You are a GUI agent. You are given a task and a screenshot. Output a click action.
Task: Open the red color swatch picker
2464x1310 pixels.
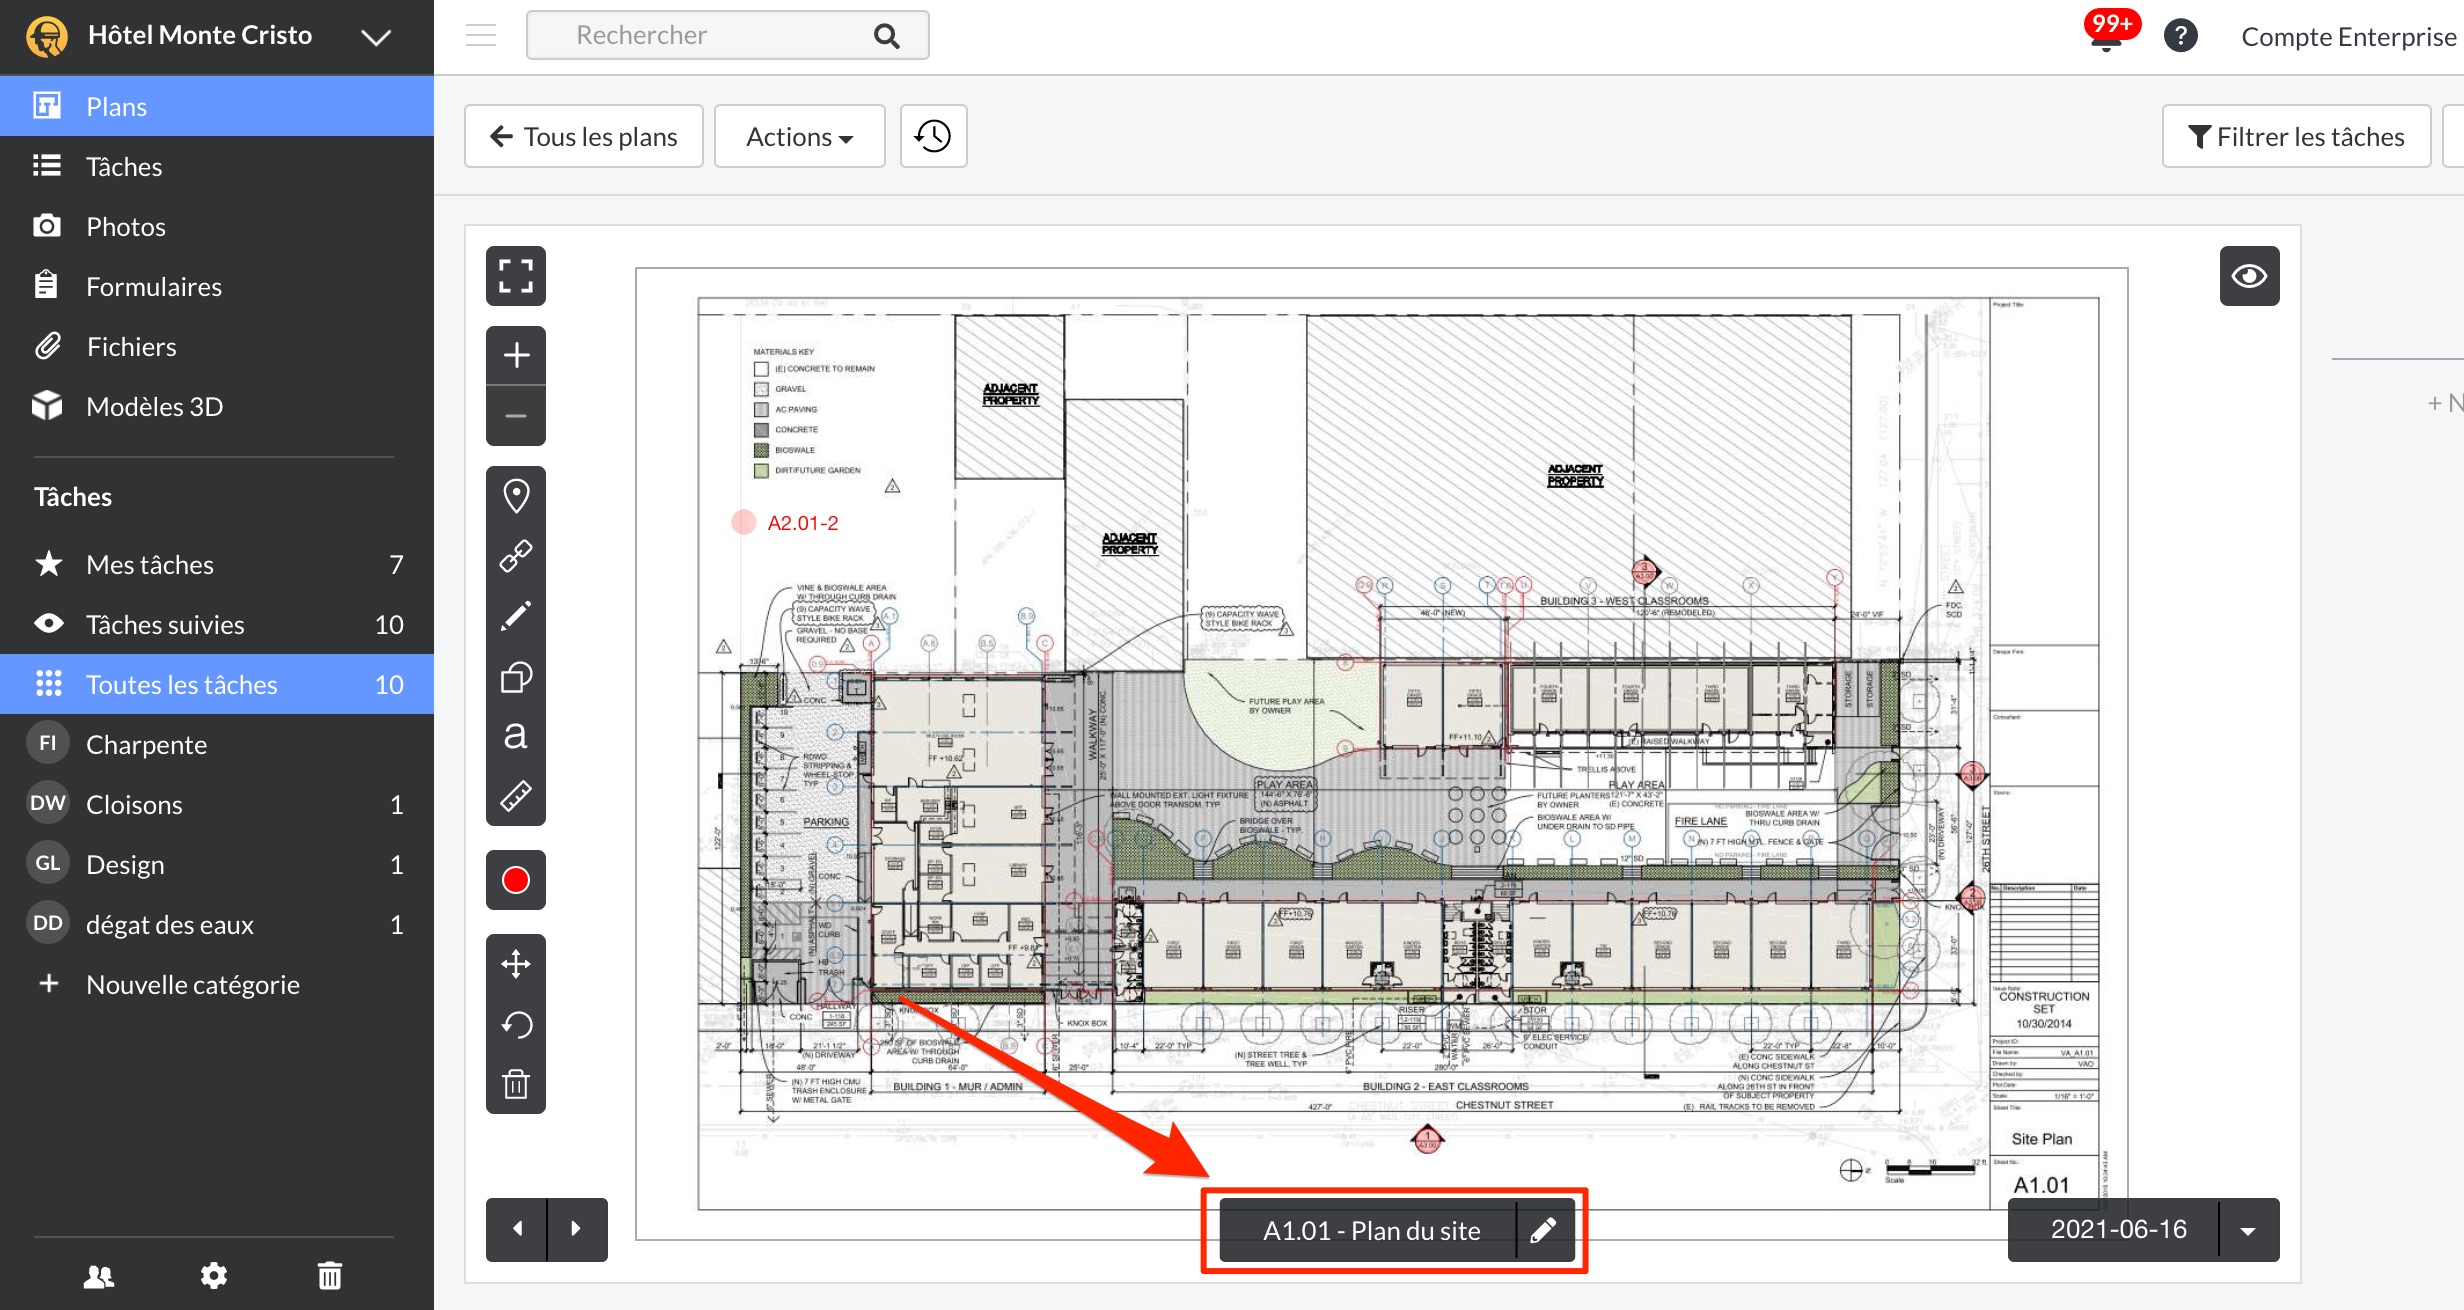click(516, 880)
